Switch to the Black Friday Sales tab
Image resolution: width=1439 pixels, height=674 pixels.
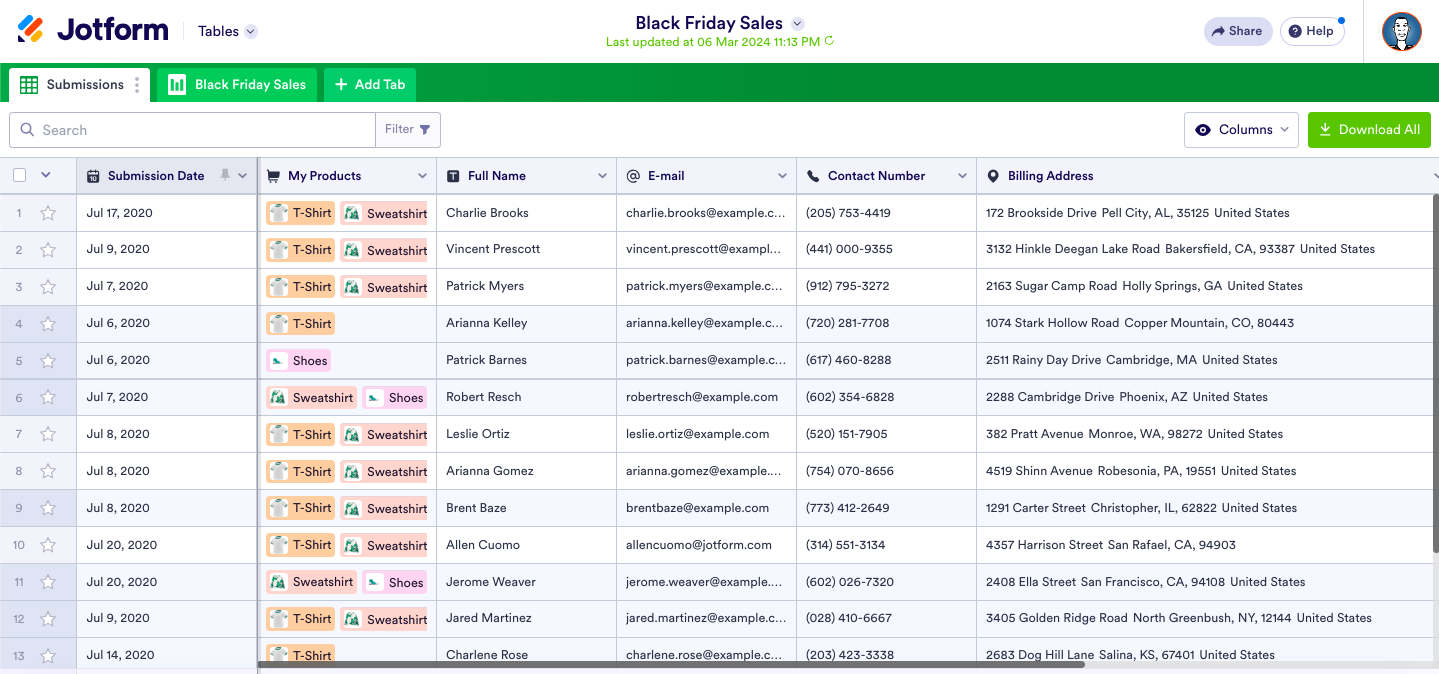[x=237, y=85]
